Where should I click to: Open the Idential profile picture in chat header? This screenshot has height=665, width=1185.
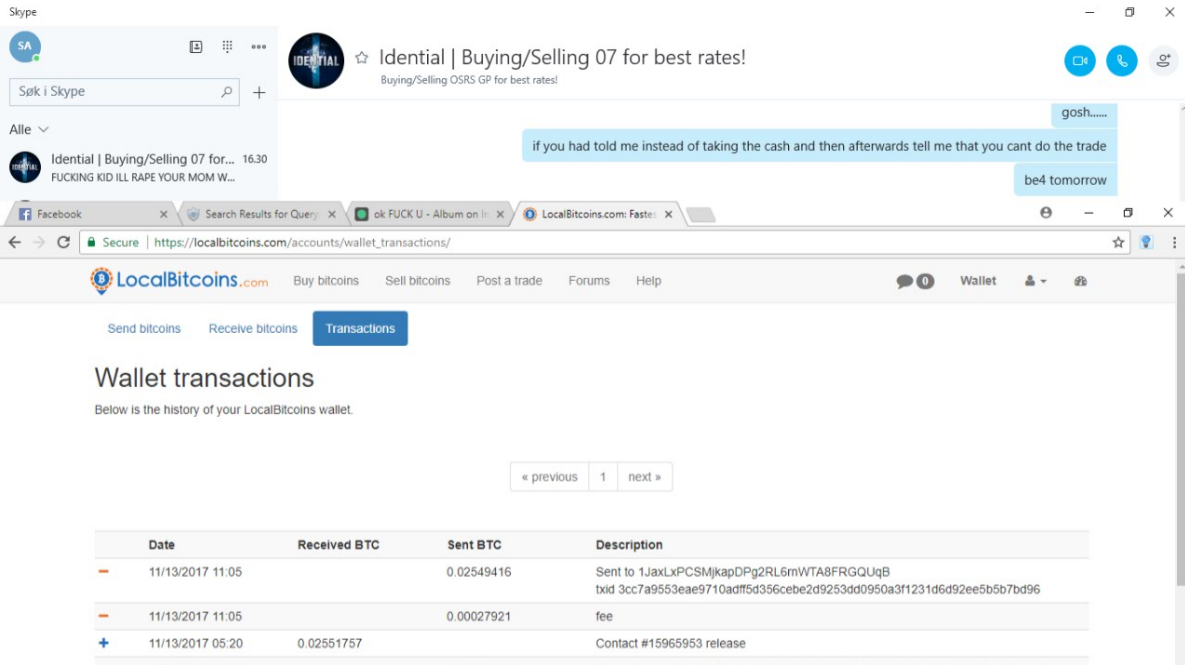point(316,60)
